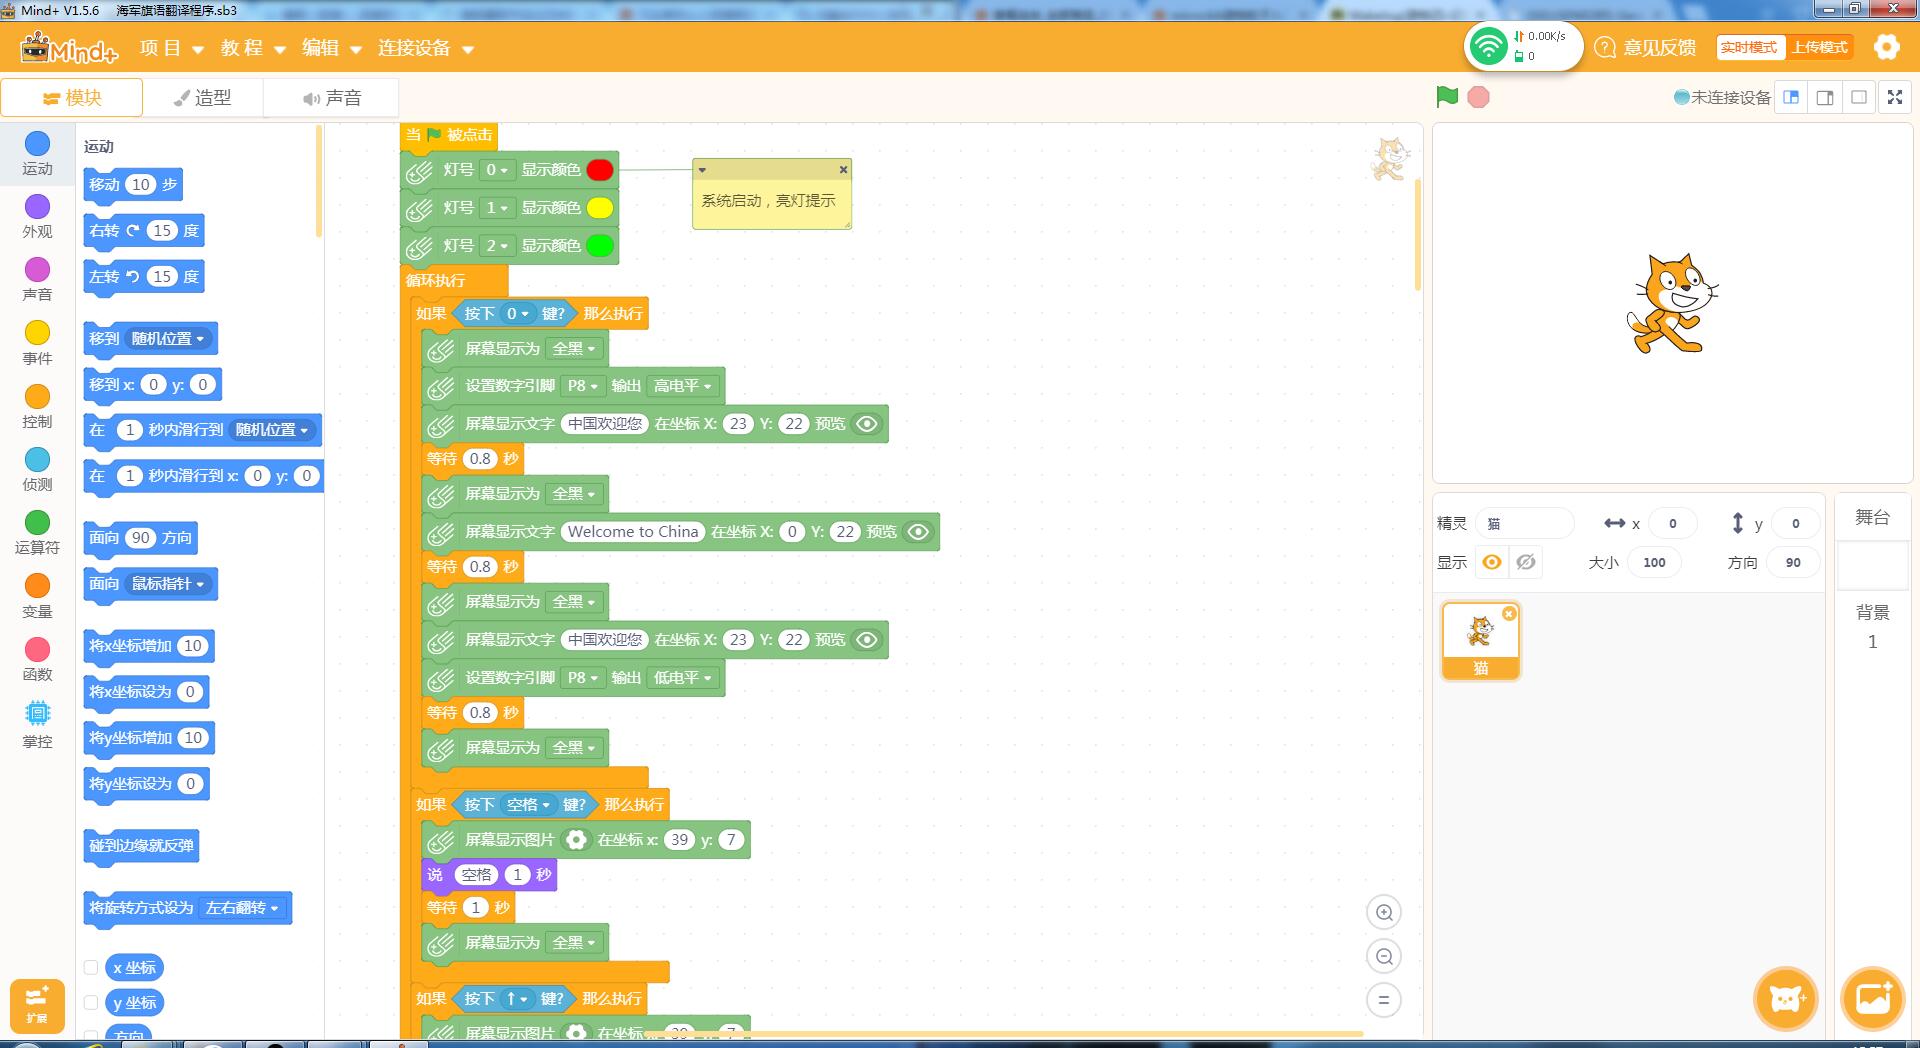Toggle preview eye on Welcome to China block
This screenshot has width=1920, height=1048.
coord(918,532)
